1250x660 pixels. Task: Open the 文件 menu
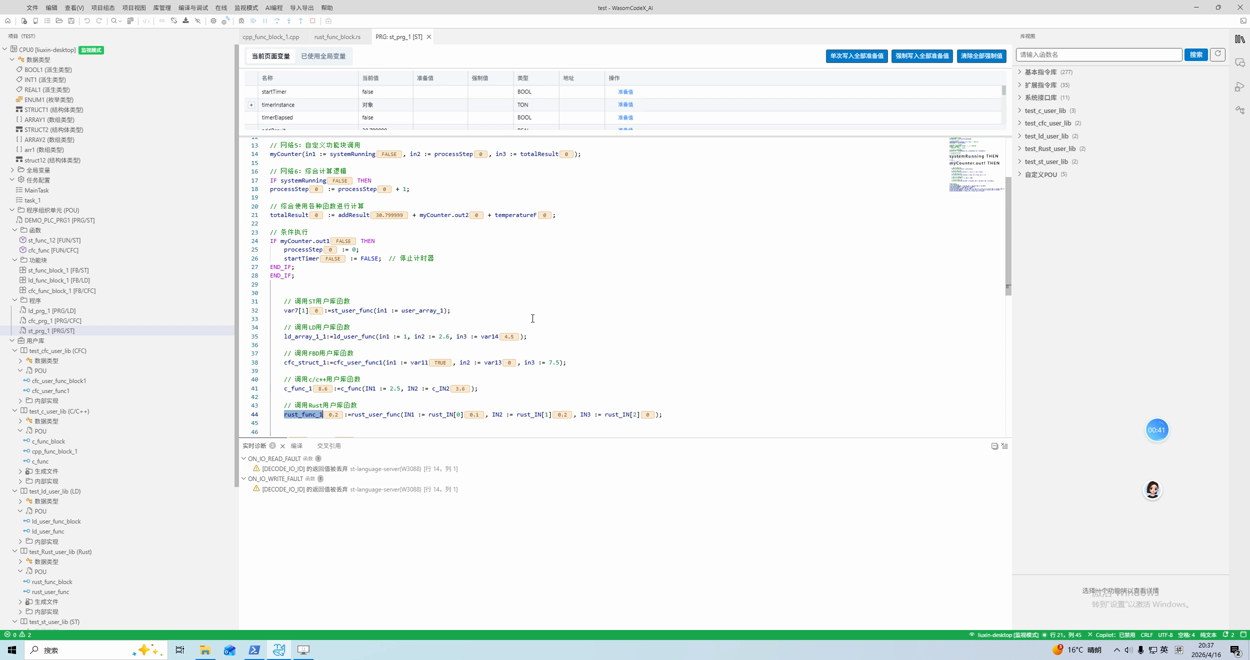[32, 8]
